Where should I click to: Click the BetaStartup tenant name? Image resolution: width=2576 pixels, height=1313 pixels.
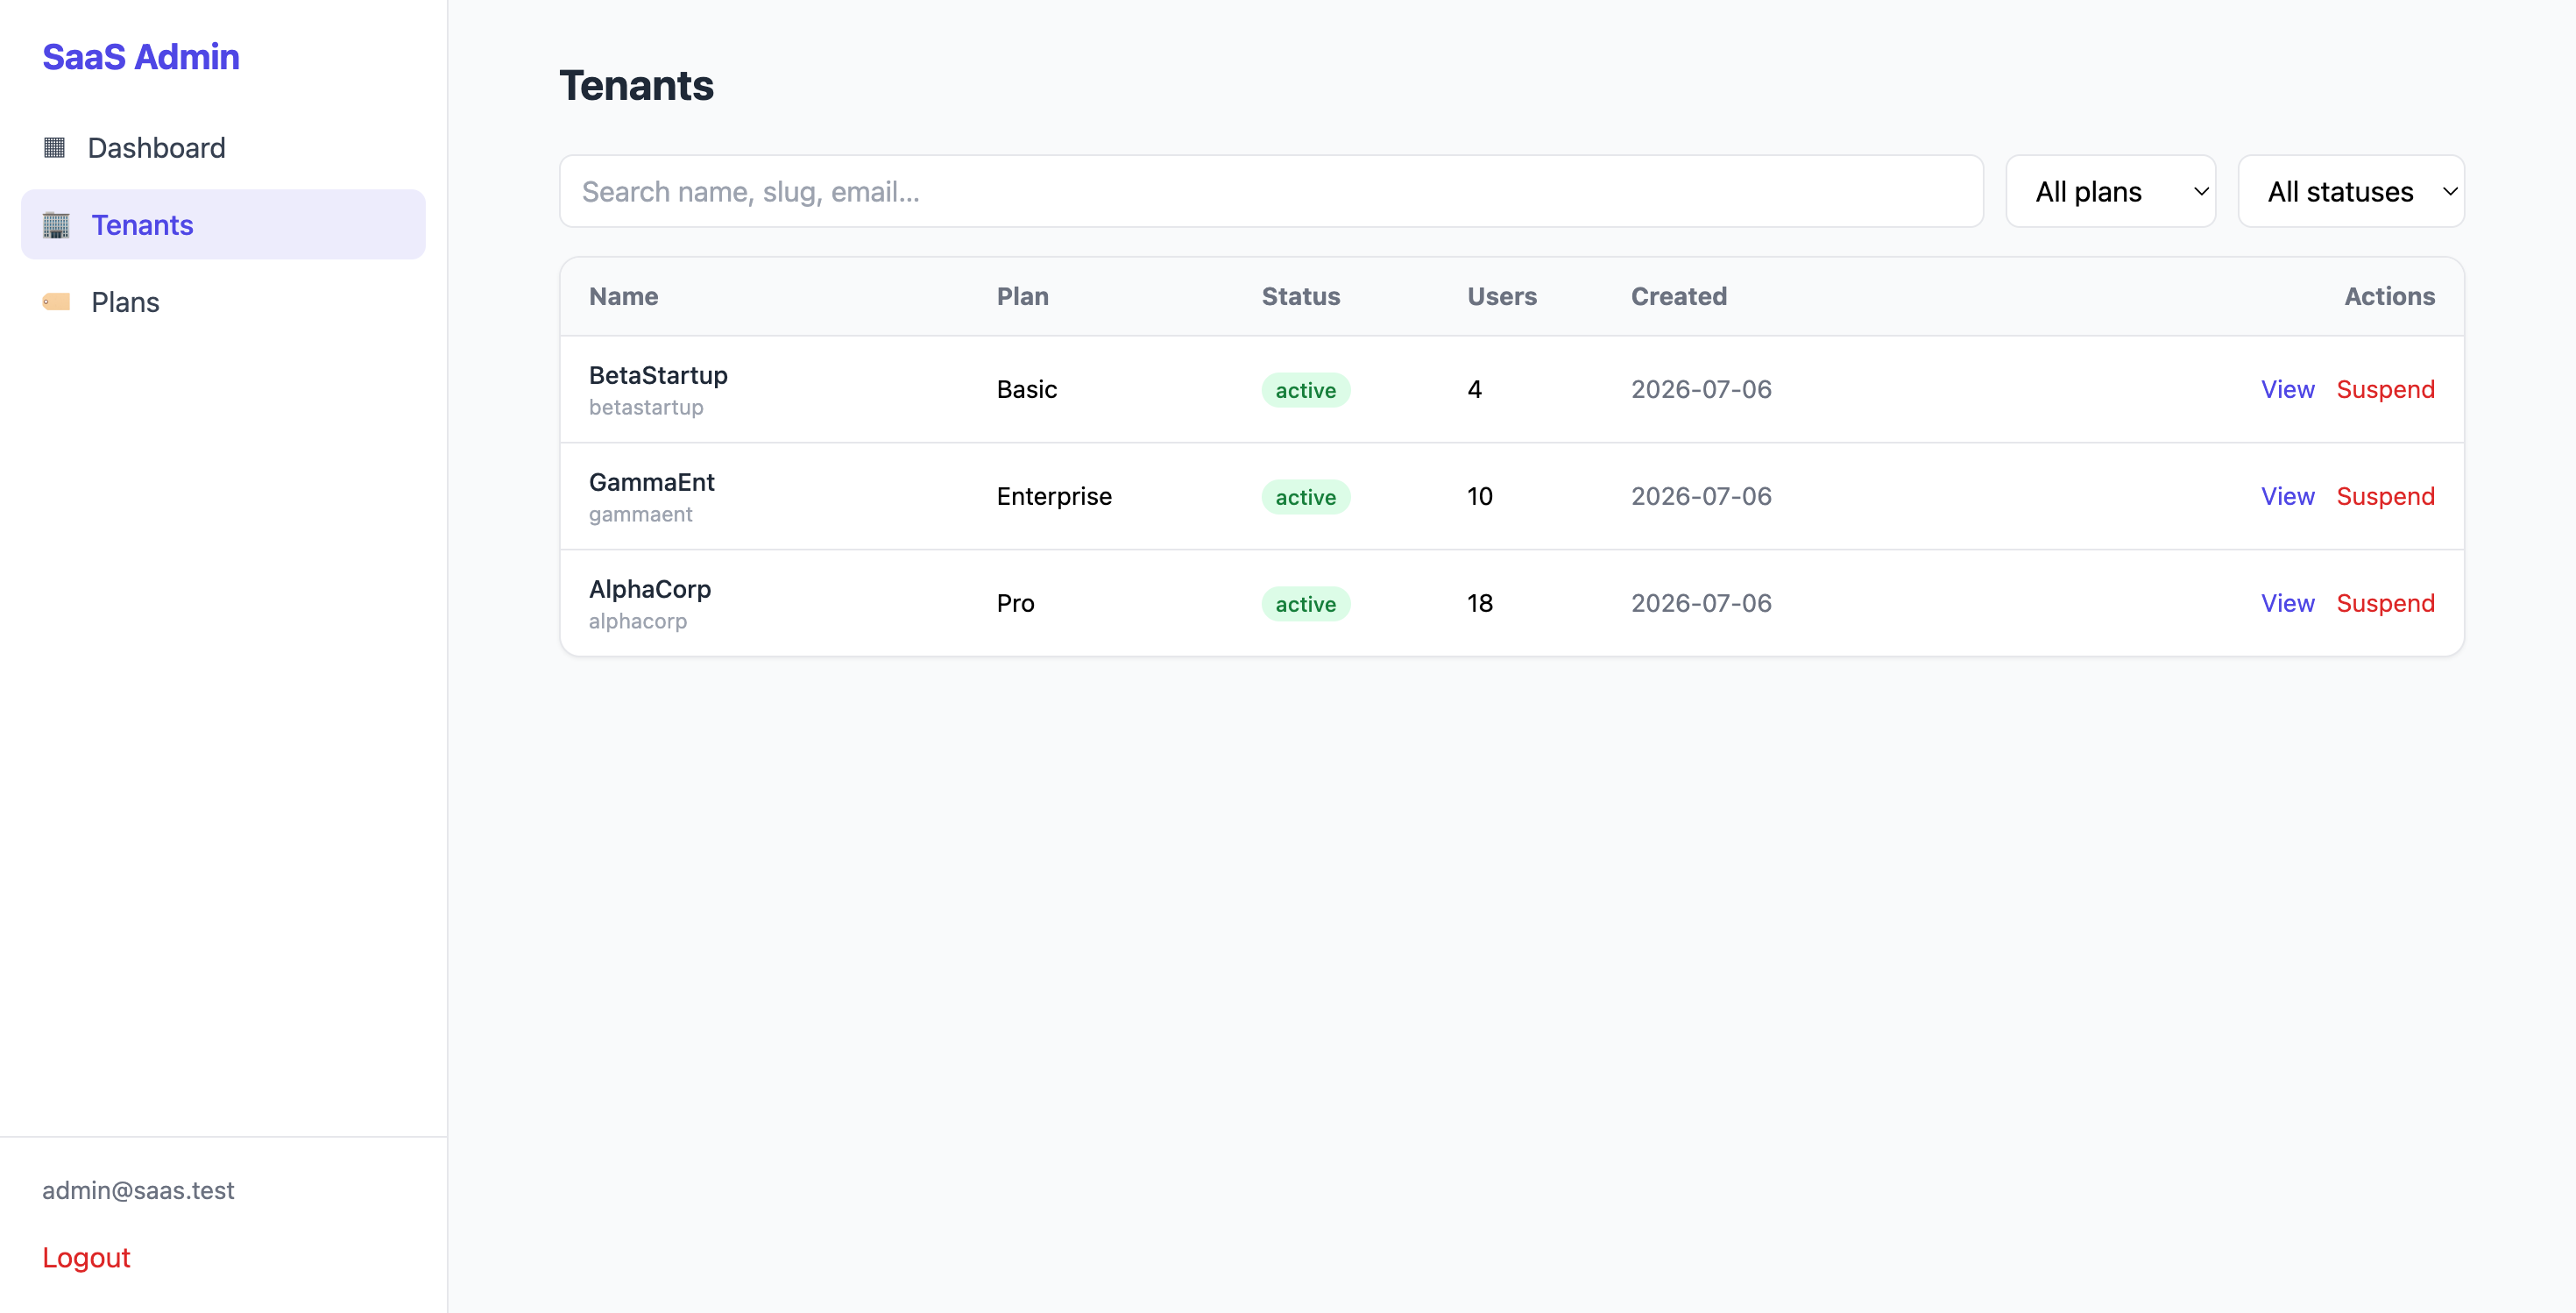pyautogui.click(x=658, y=375)
